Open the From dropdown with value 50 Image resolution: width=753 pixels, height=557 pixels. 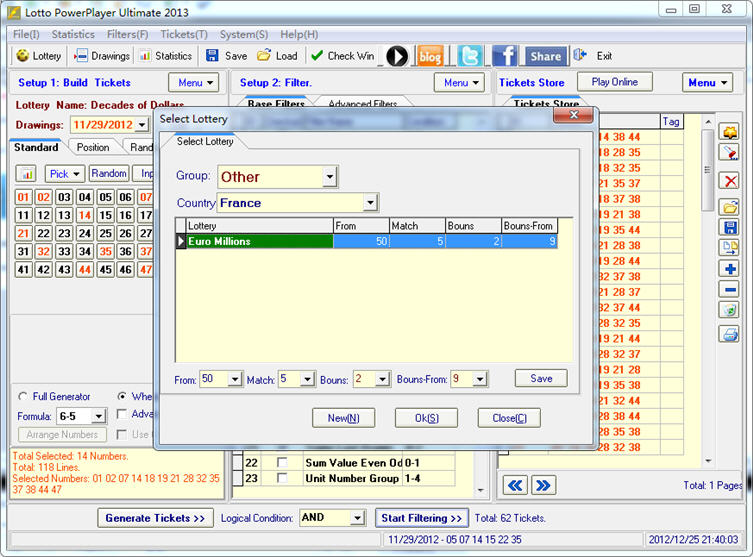coord(234,379)
